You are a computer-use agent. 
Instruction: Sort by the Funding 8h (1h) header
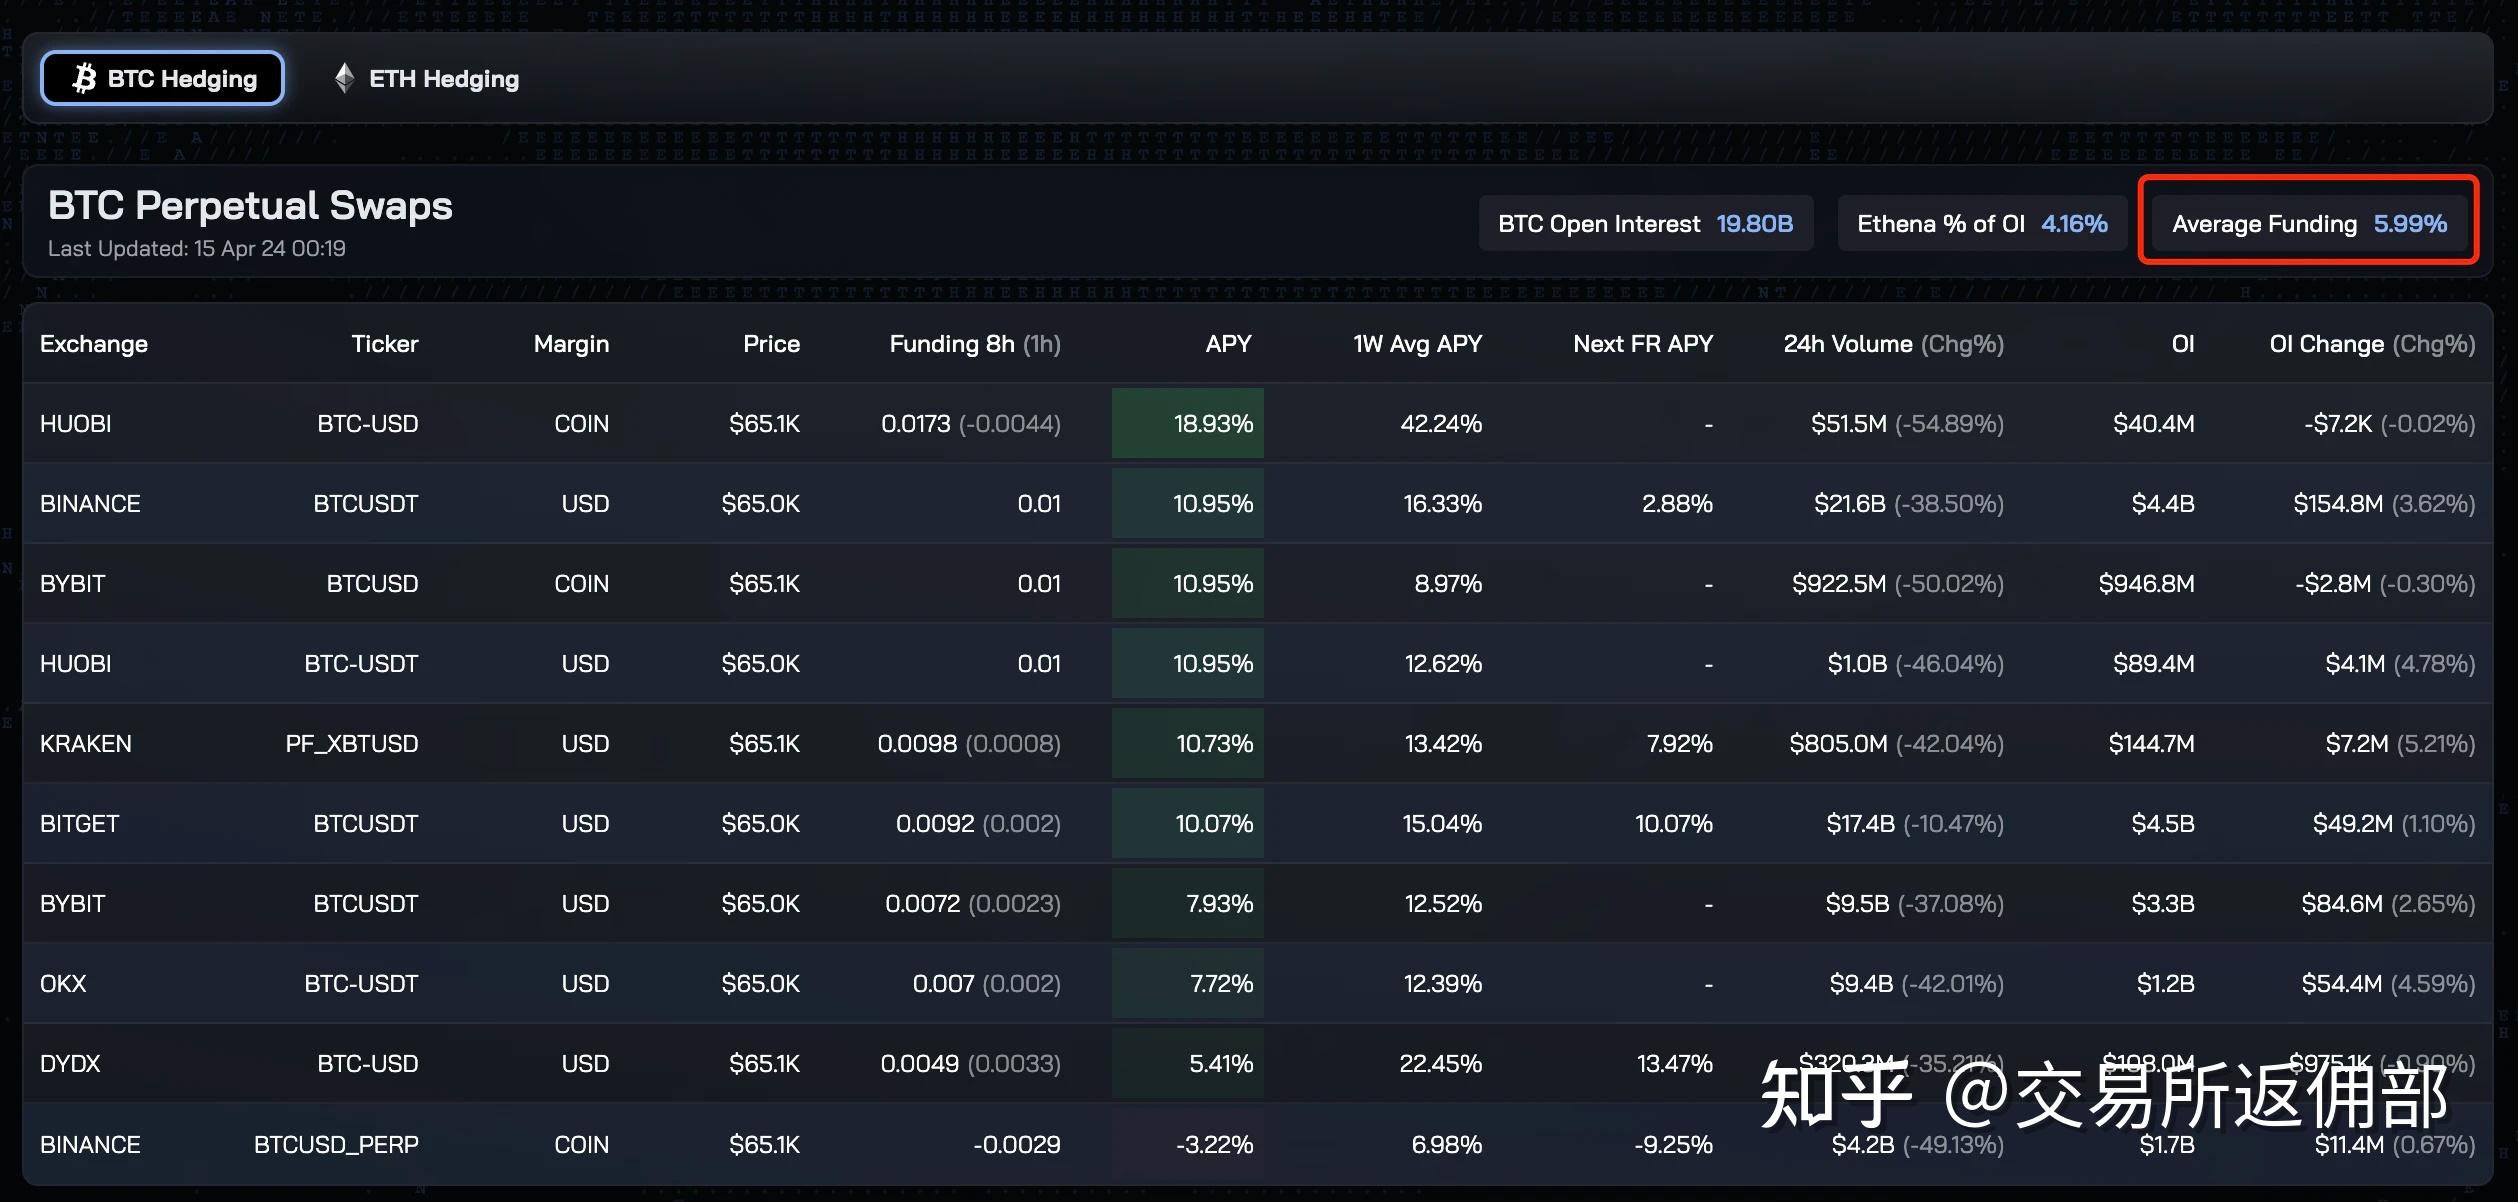click(975, 344)
